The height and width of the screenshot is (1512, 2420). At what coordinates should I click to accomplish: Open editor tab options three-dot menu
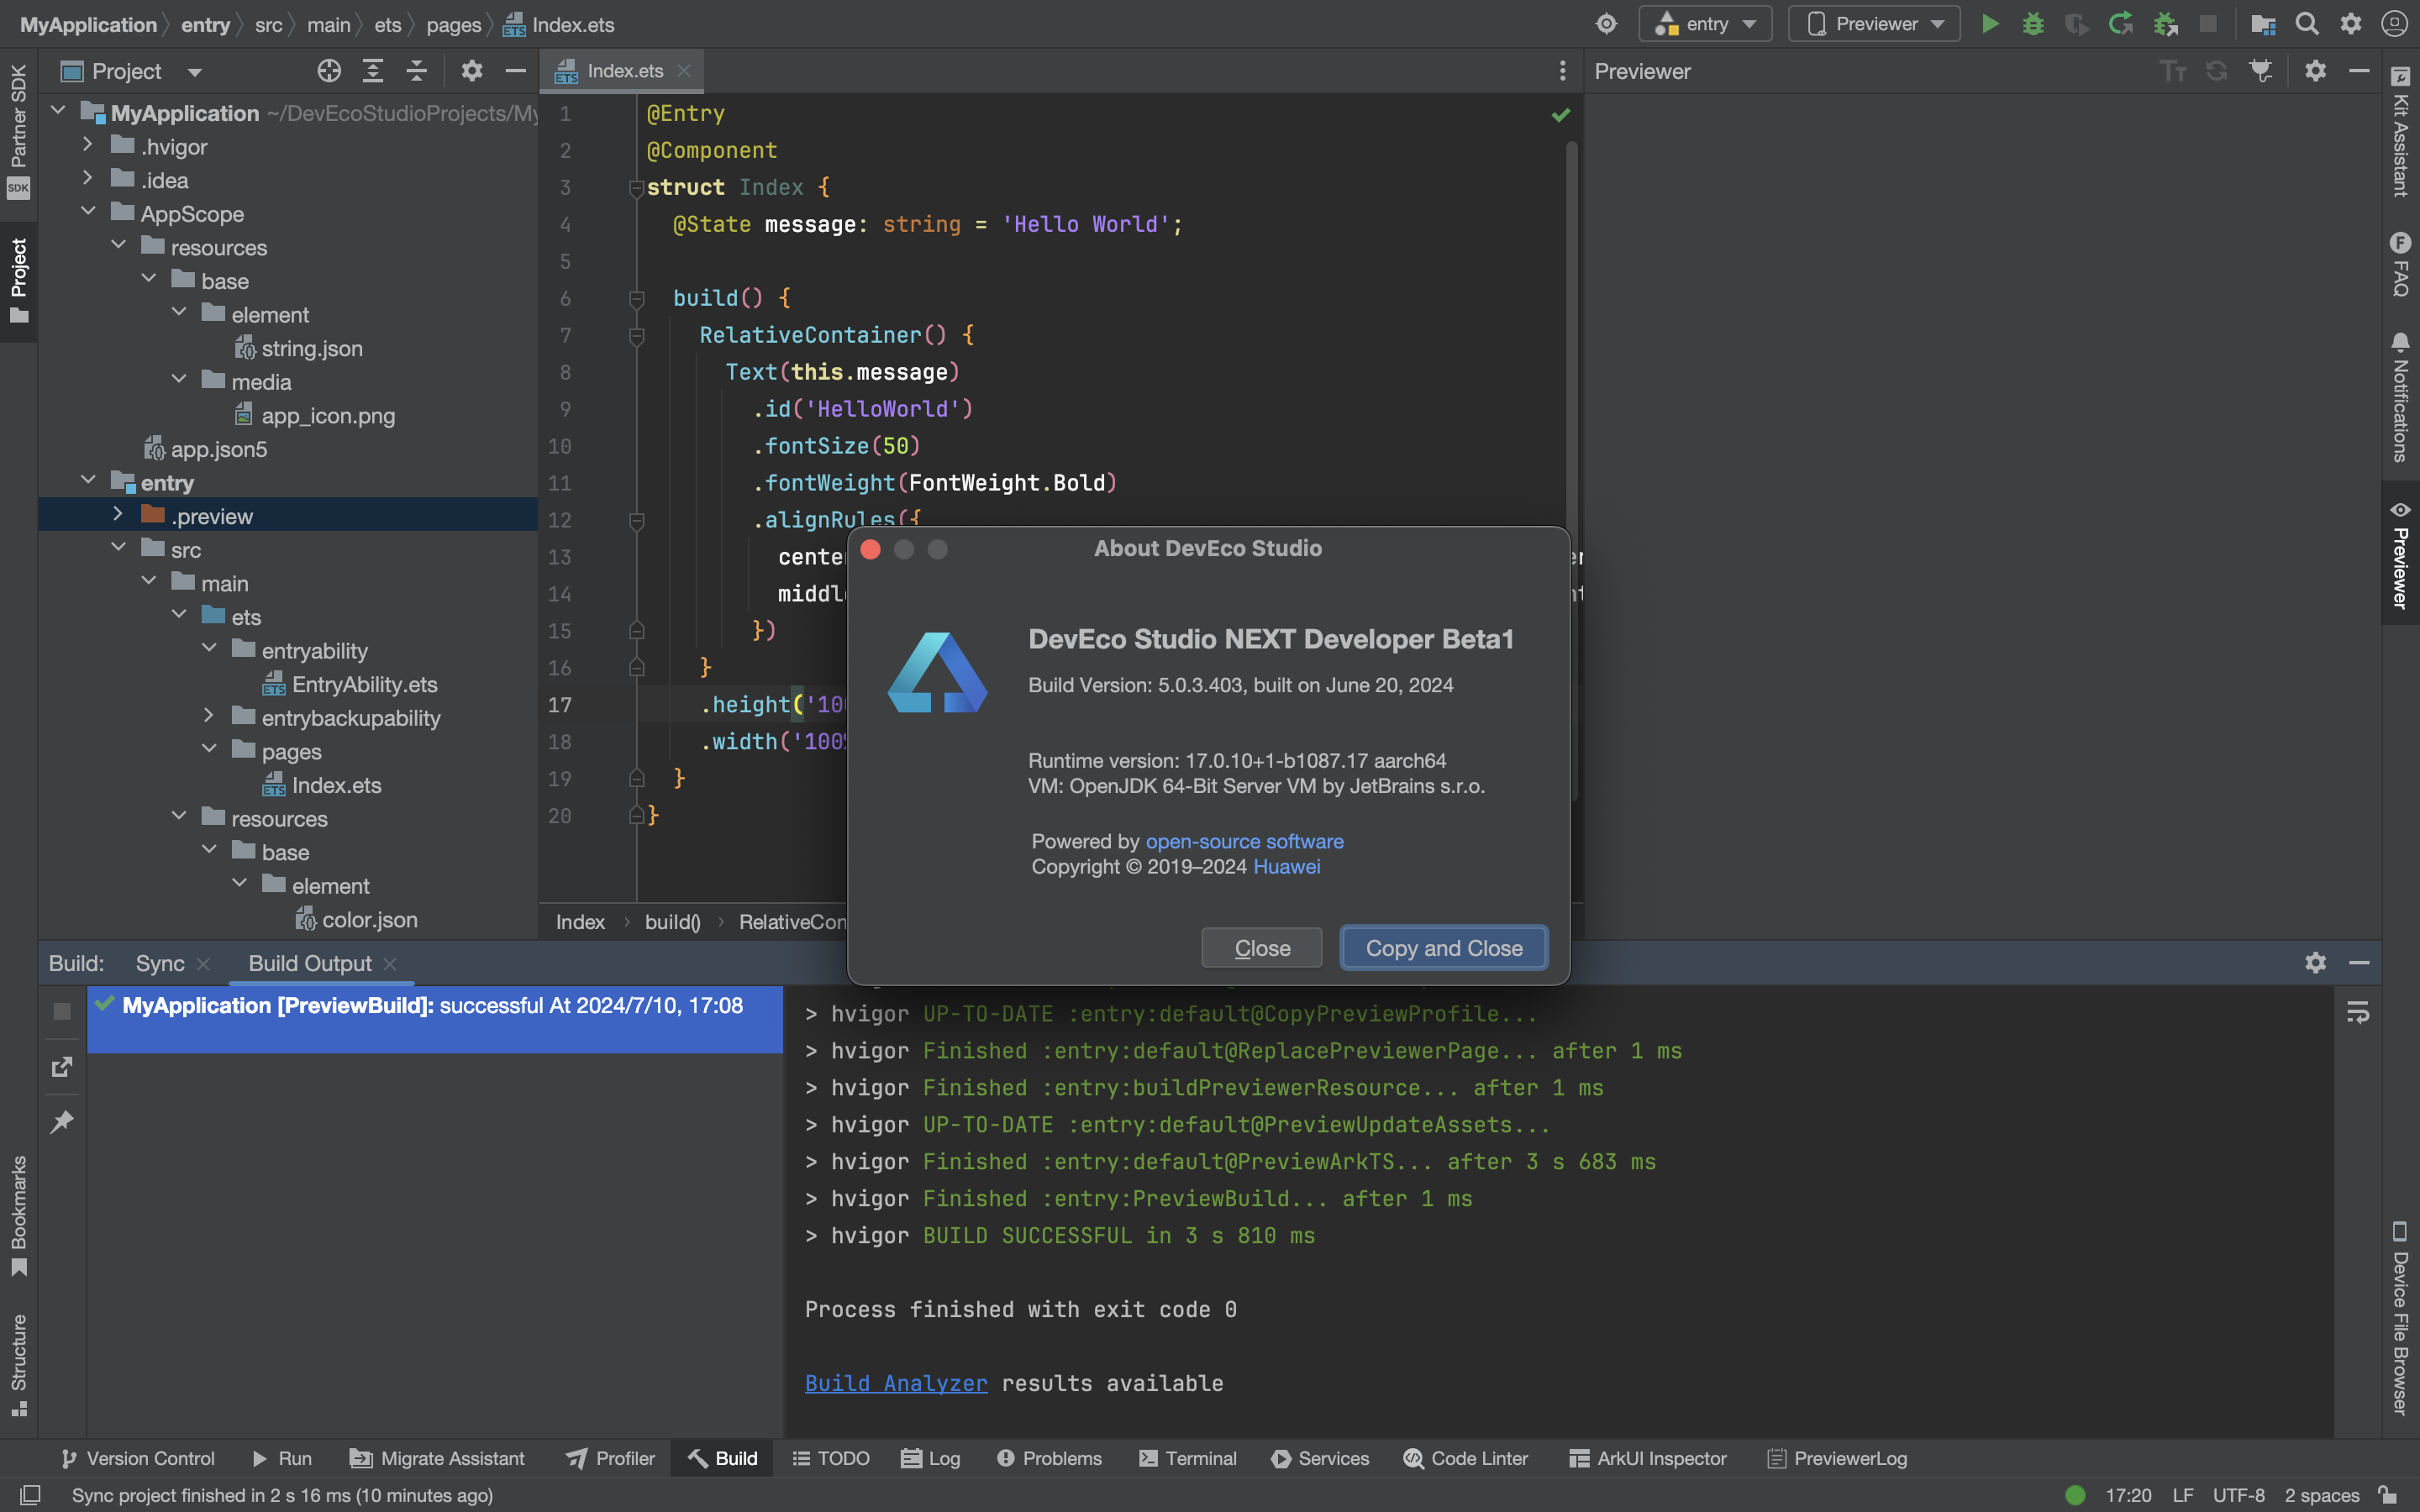pos(1562,71)
